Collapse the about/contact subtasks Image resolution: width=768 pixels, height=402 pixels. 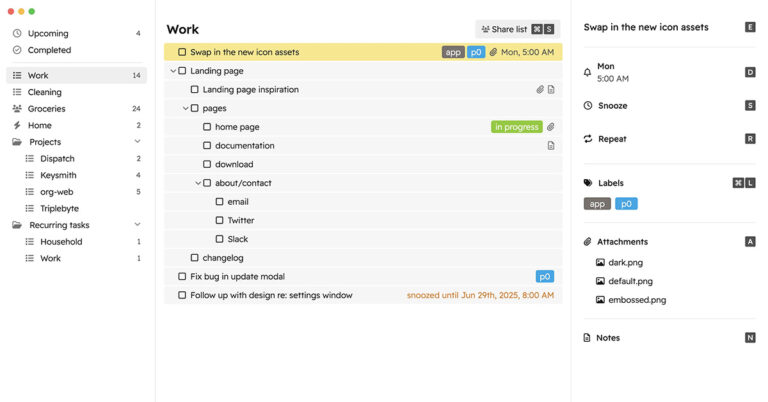coord(198,183)
